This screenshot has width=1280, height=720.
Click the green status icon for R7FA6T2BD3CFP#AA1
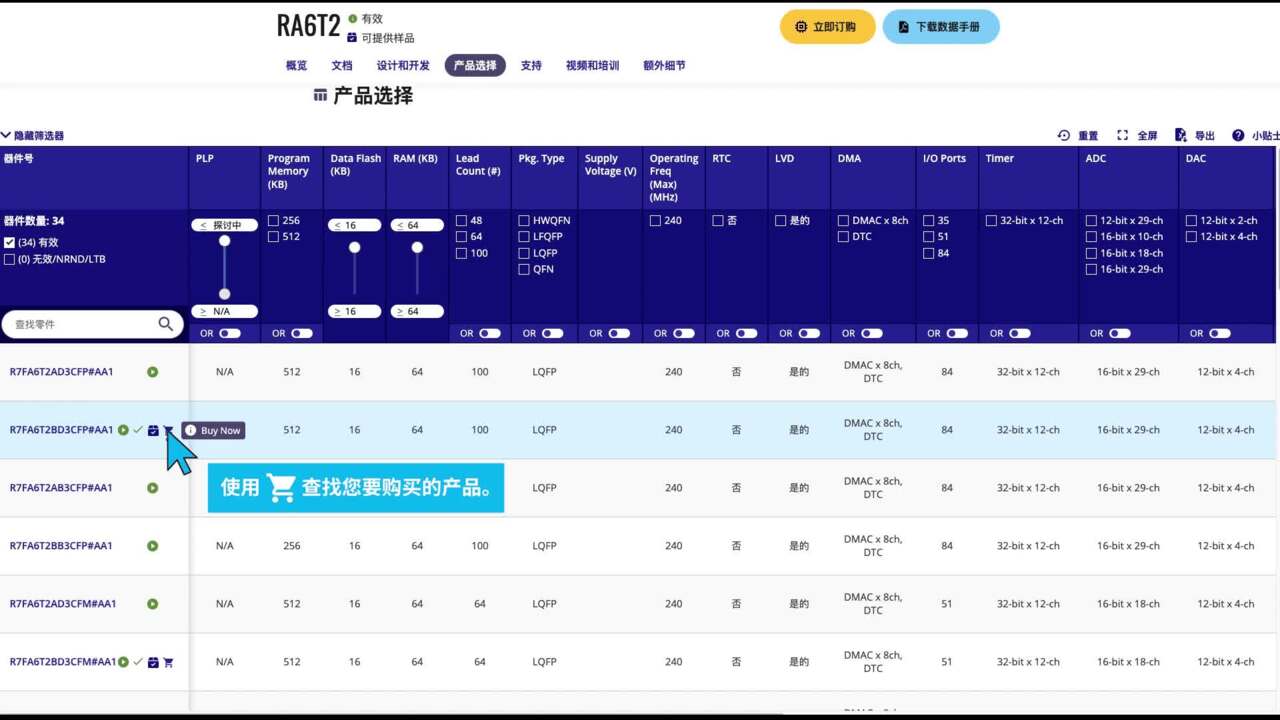pos(123,430)
